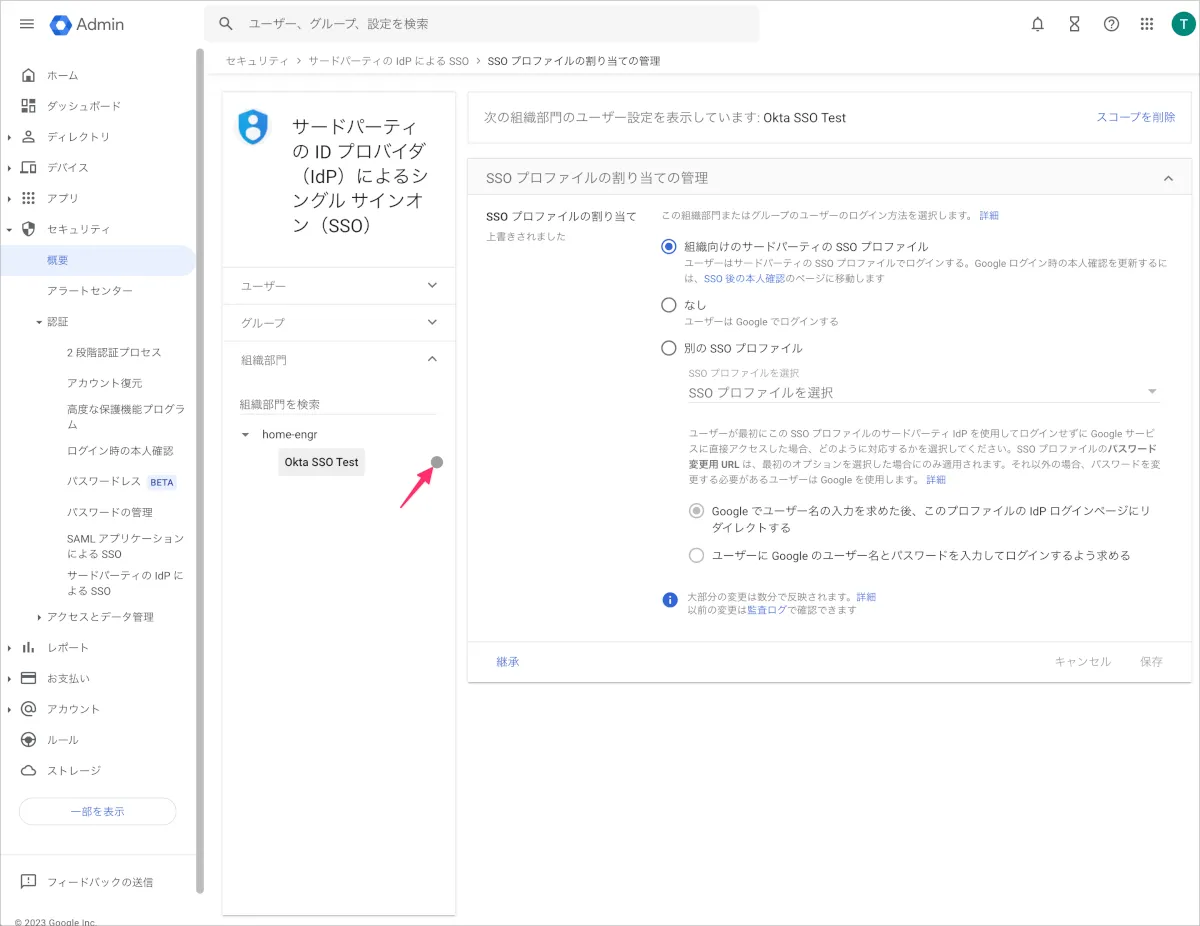
Task: Open the Google apps grid
Action: [x=1147, y=24]
